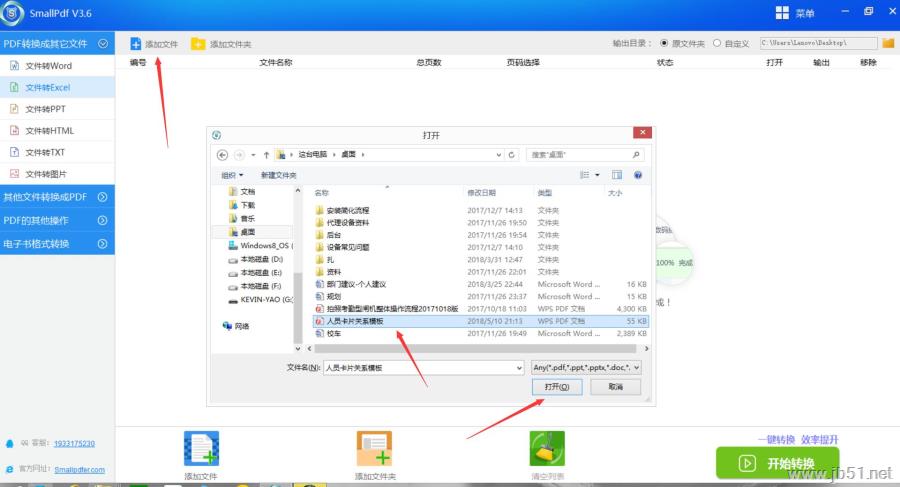Click the horizontal scrollbar in file list
This screenshot has width=900, height=487.
pos(474,349)
